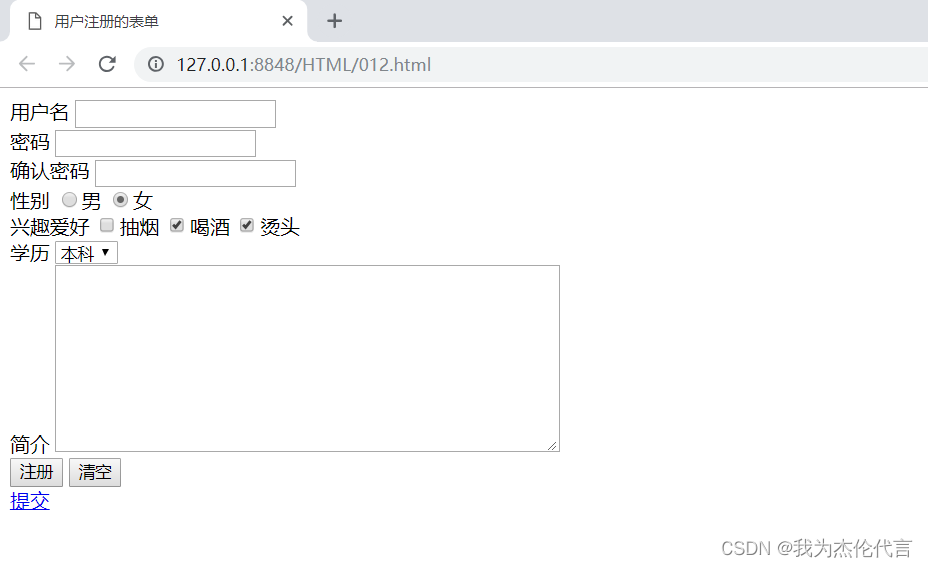928x567 pixels.
Task: Open the site information icon
Action: click(156, 64)
